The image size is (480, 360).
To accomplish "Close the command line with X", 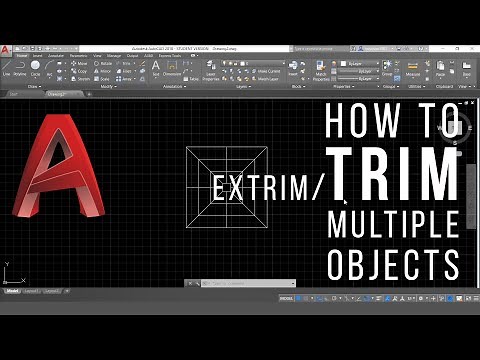I will coord(190,283).
